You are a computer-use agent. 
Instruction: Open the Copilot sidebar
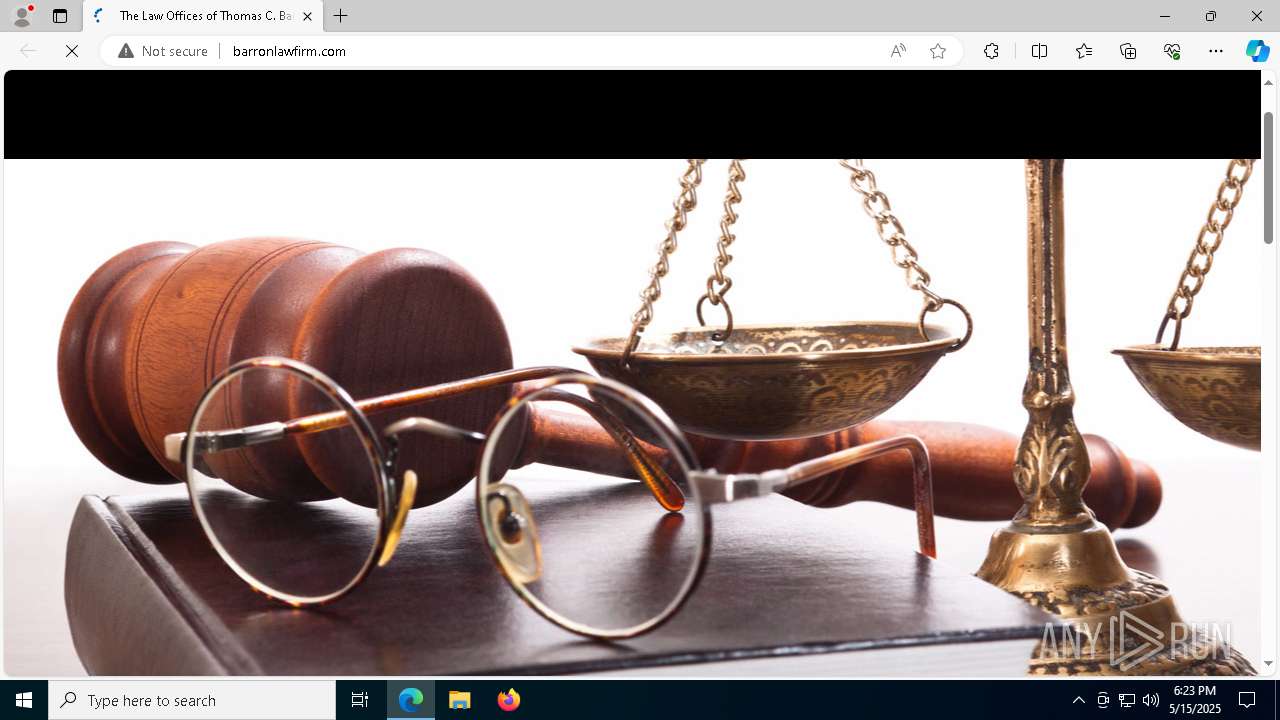click(x=1257, y=51)
